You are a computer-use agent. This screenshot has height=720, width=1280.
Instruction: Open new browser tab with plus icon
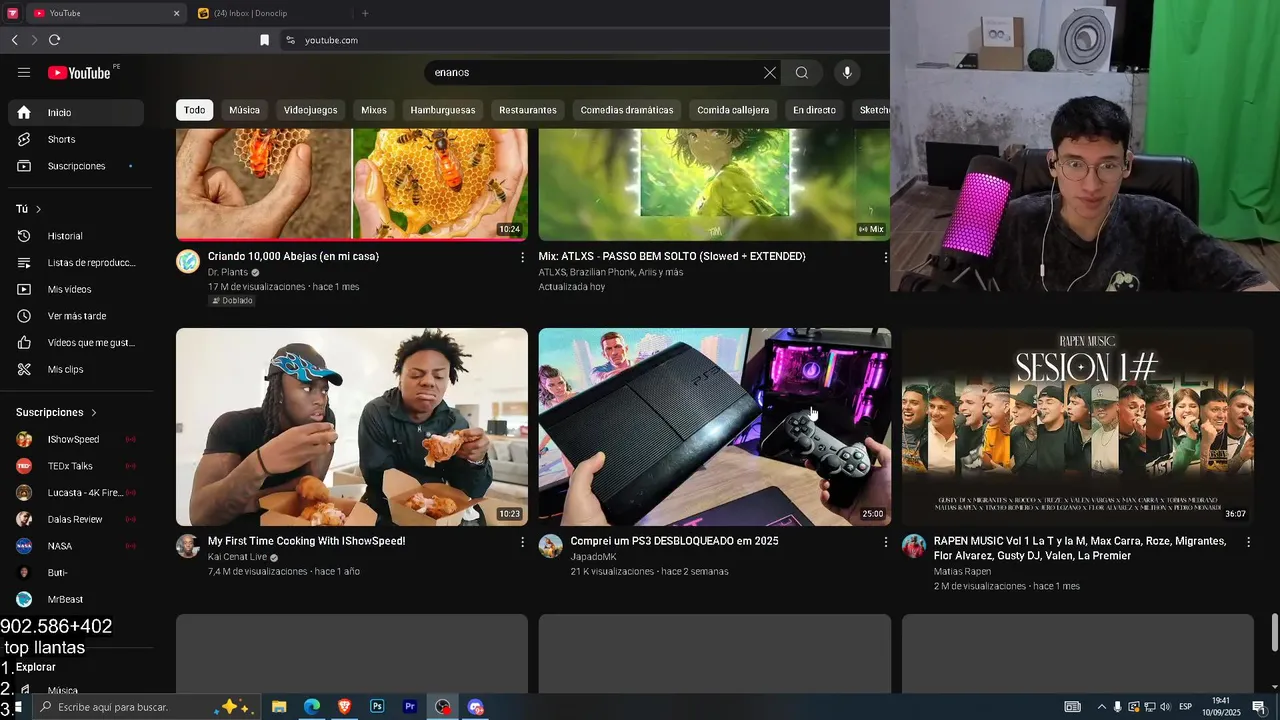tap(365, 13)
